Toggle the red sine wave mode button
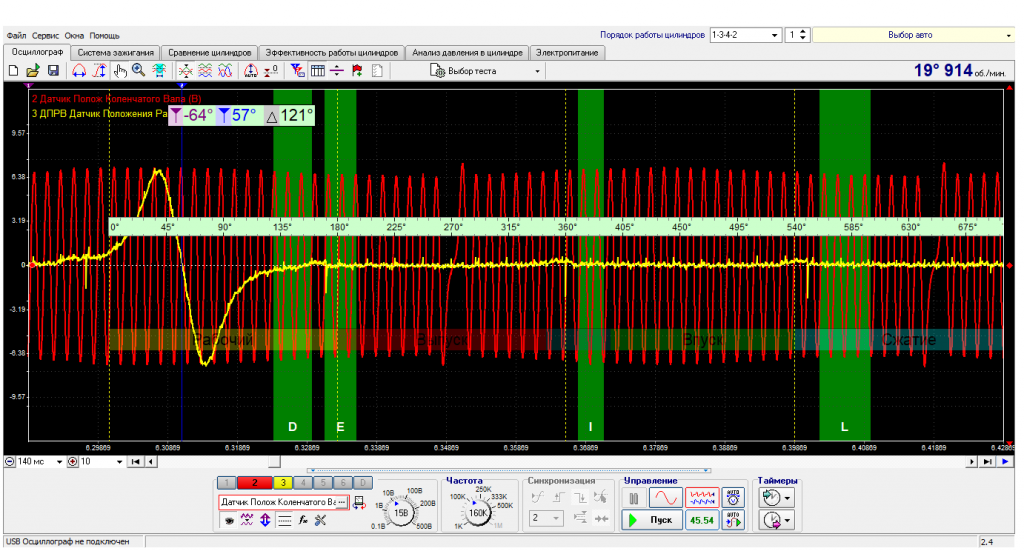The image size is (1024, 551). pos(665,498)
